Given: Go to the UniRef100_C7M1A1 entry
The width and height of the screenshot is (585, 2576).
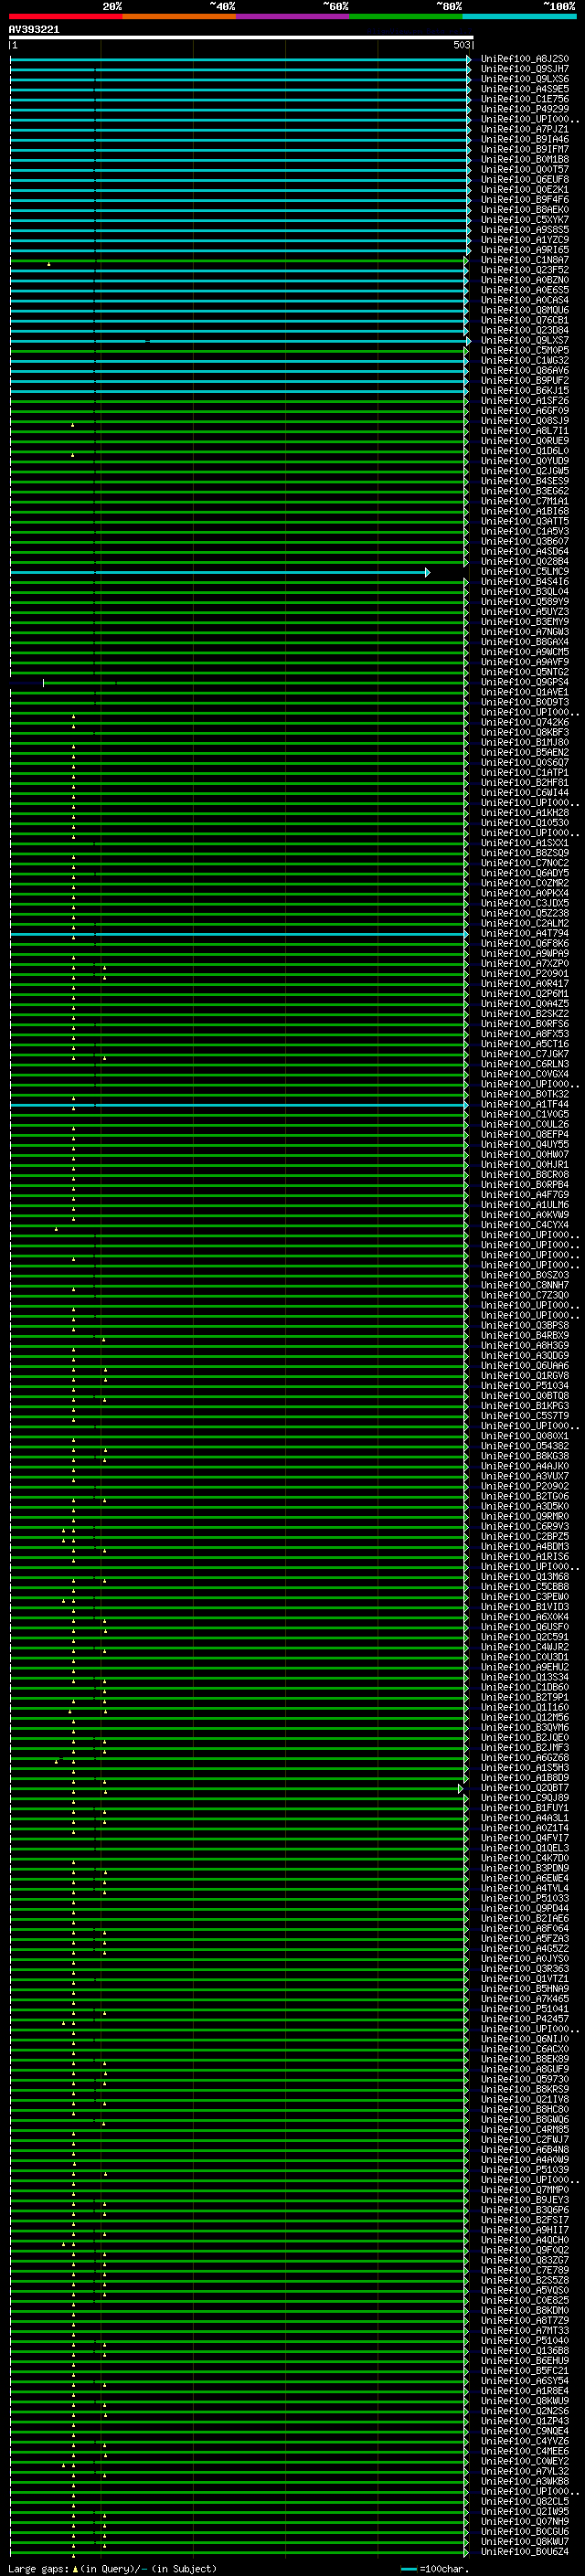Looking at the screenshot, I should click(x=524, y=501).
